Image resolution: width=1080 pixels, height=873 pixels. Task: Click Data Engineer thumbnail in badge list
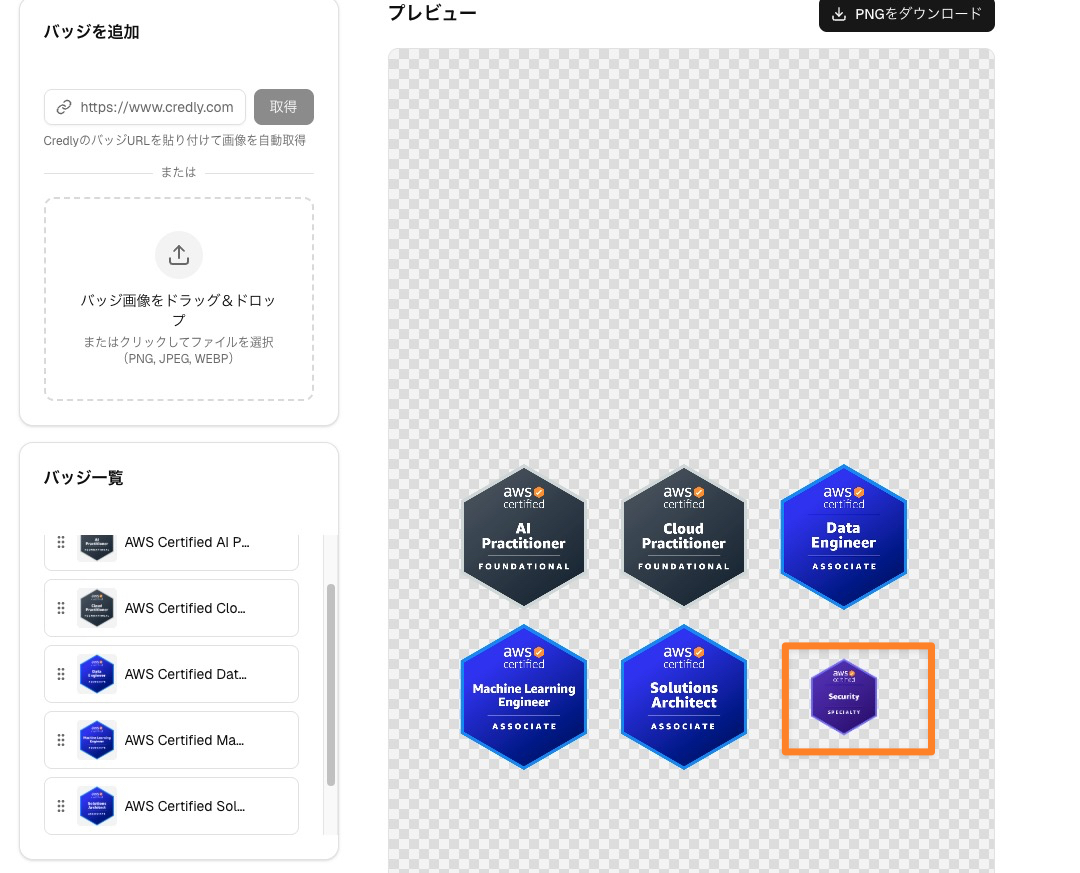96,674
